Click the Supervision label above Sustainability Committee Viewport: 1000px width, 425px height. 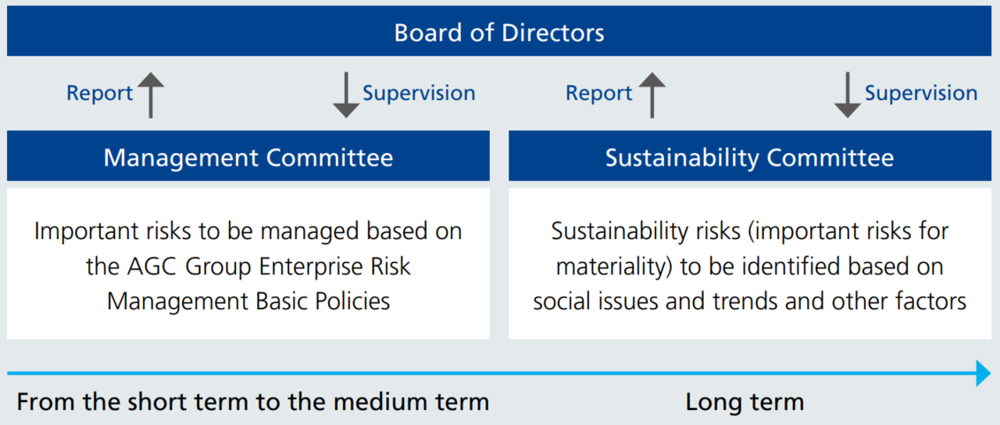(x=921, y=94)
